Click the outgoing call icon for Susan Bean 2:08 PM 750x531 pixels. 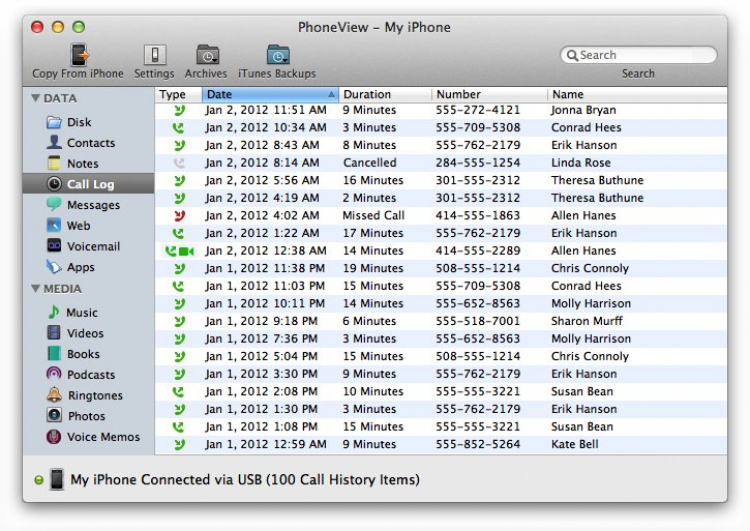(x=178, y=392)
